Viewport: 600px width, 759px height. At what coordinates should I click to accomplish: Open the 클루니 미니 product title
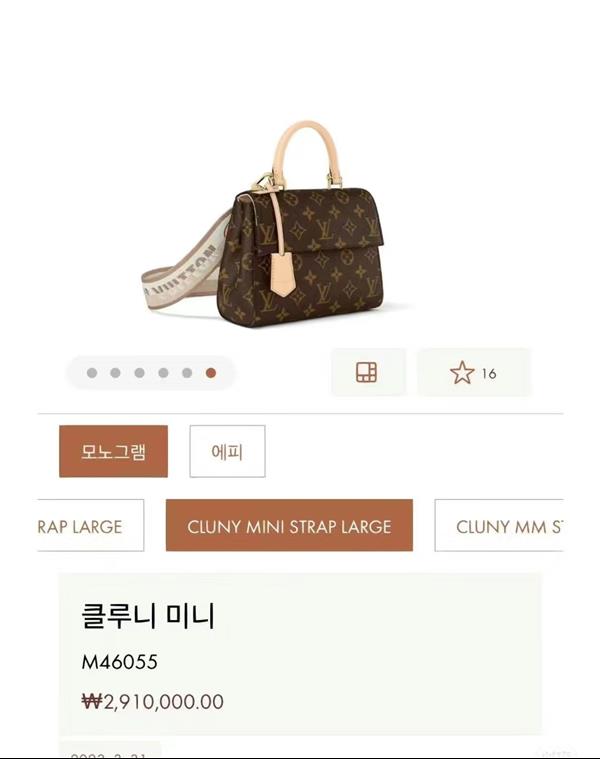(x=148, y=616)
